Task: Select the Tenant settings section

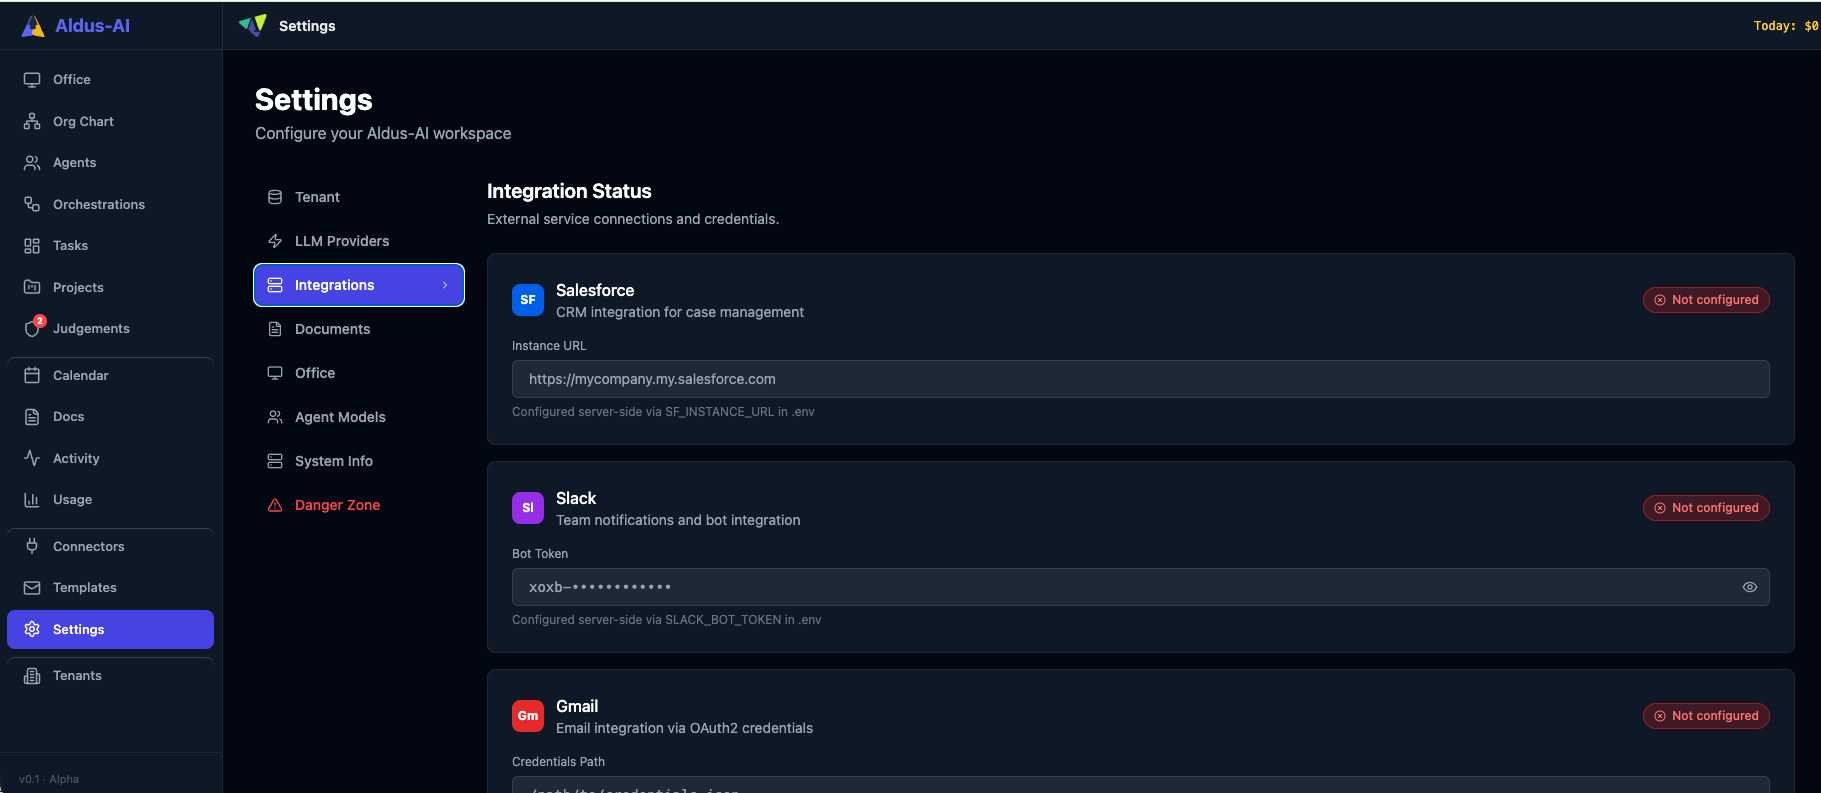Action: coord(359,197)
